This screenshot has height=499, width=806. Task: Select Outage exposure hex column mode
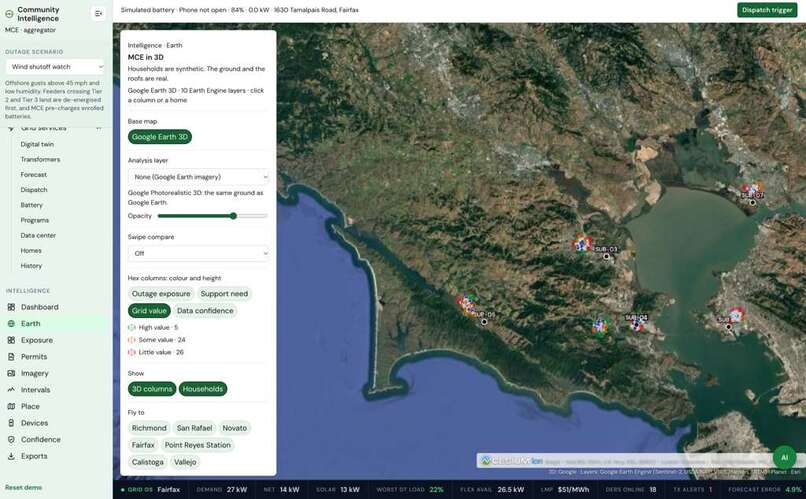(161, 293)
